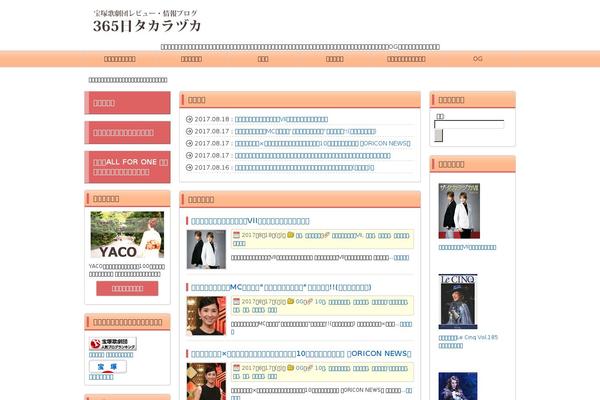Open third book cover at bottom of right sidebar
This screenshot has width=600, height=400.
tap(458, 386)
